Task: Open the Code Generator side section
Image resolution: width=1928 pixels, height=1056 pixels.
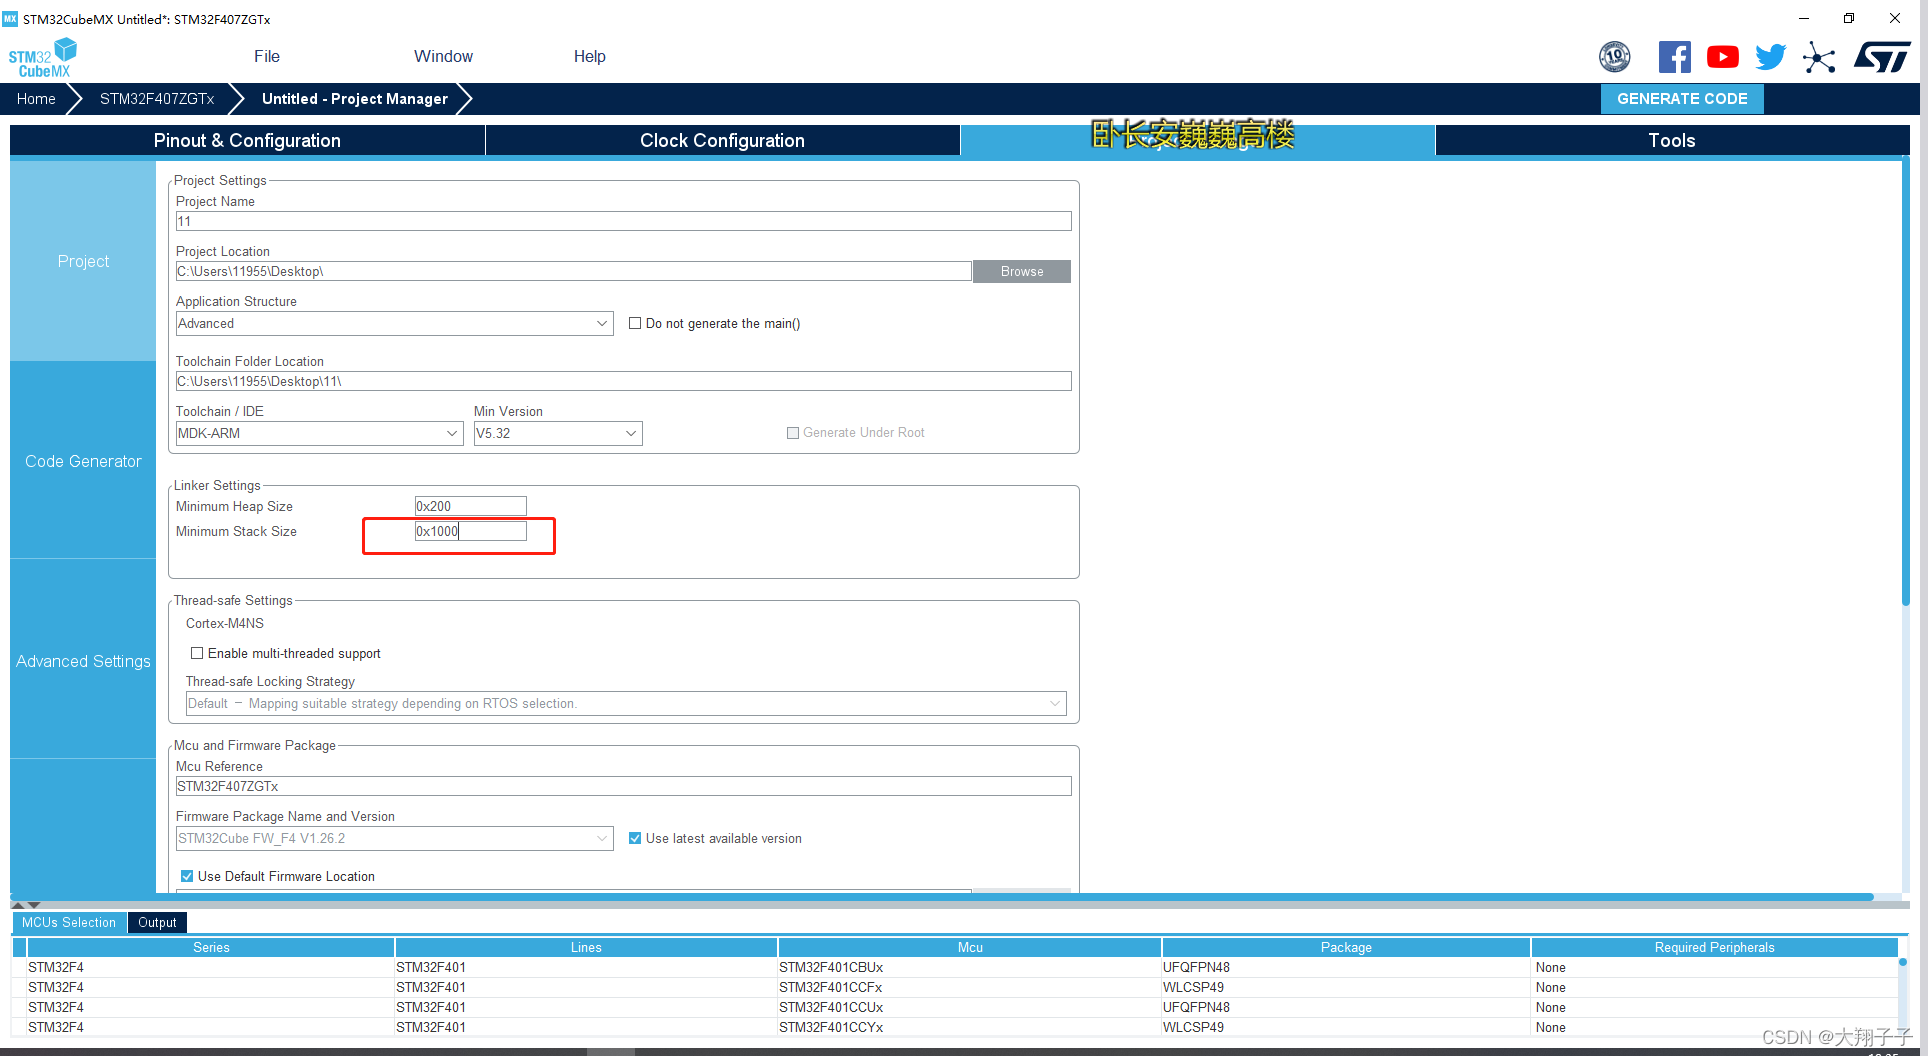Action: [83, 461]
